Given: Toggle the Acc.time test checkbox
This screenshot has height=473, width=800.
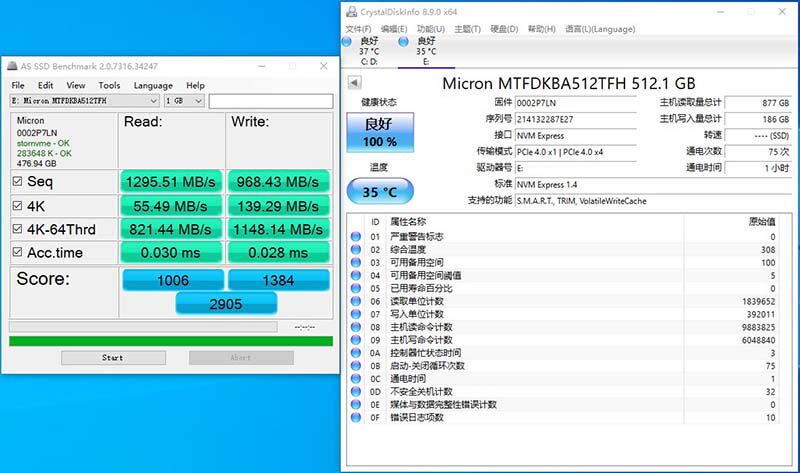Looking at the screenshot, I should pos(17,252).
